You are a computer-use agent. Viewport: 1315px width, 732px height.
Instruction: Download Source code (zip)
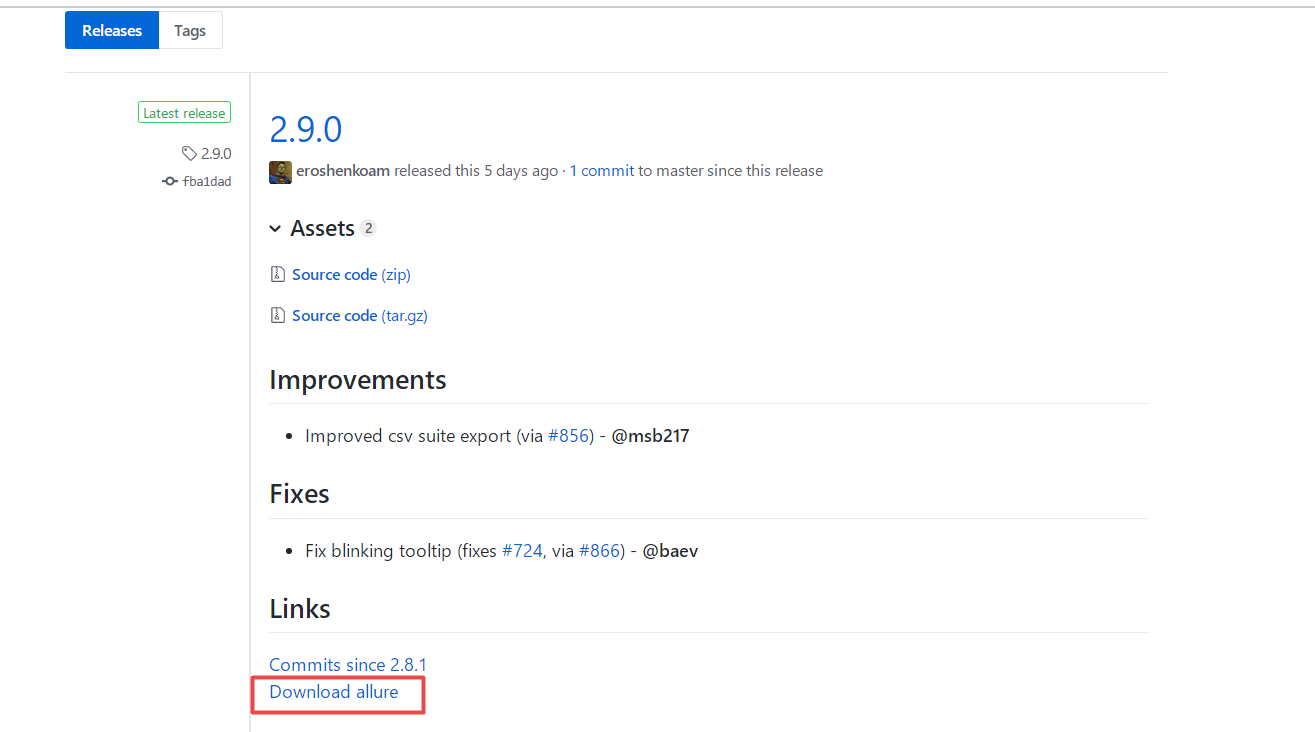(x=351, y=275)
